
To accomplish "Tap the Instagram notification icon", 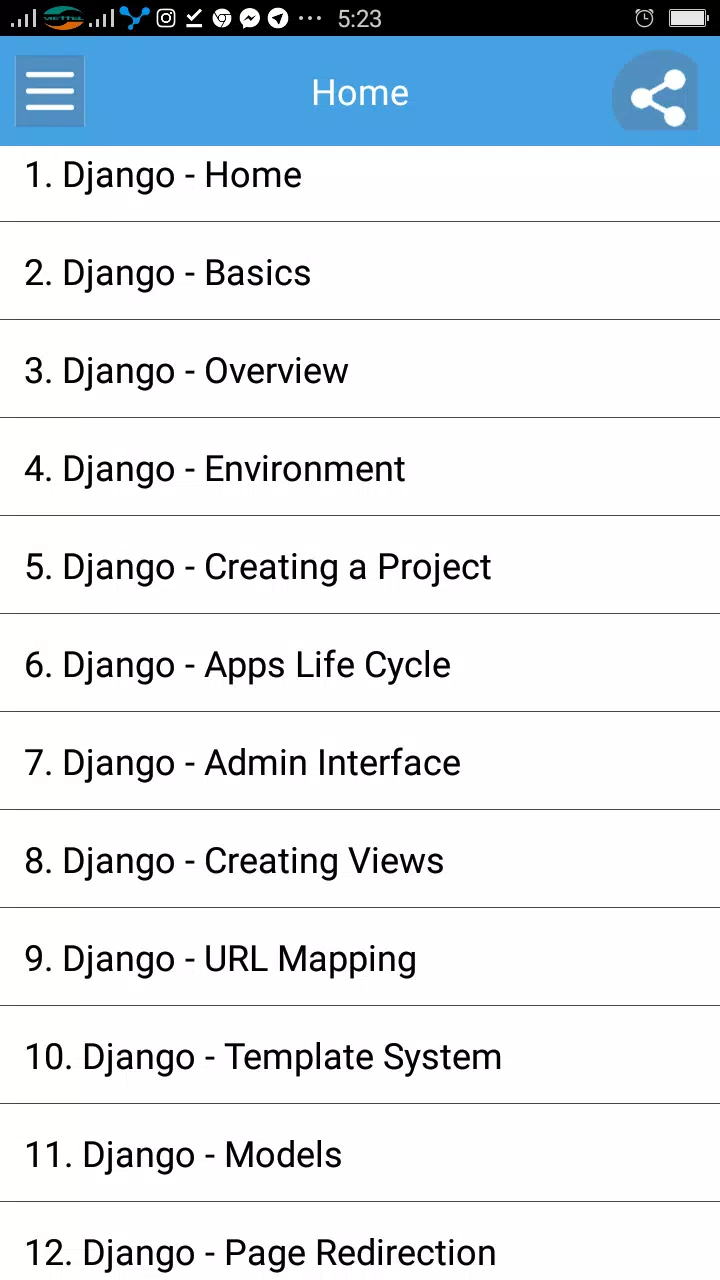I will [x=167, y=18].
